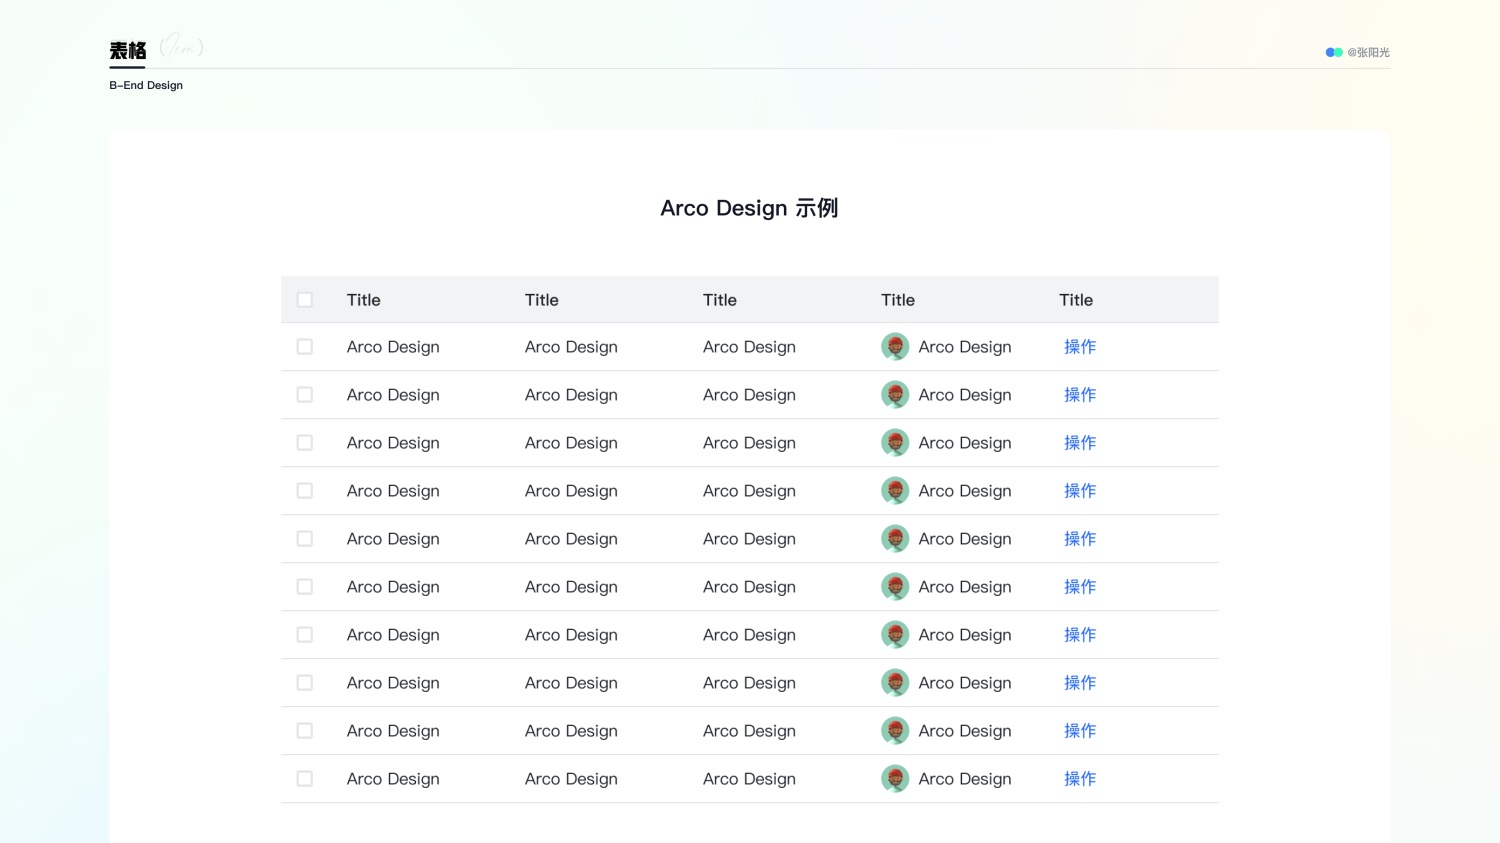This screenshot has width=1500, height=843.
Task: Click the @张阳光 author label
Action: point(1368,52)
